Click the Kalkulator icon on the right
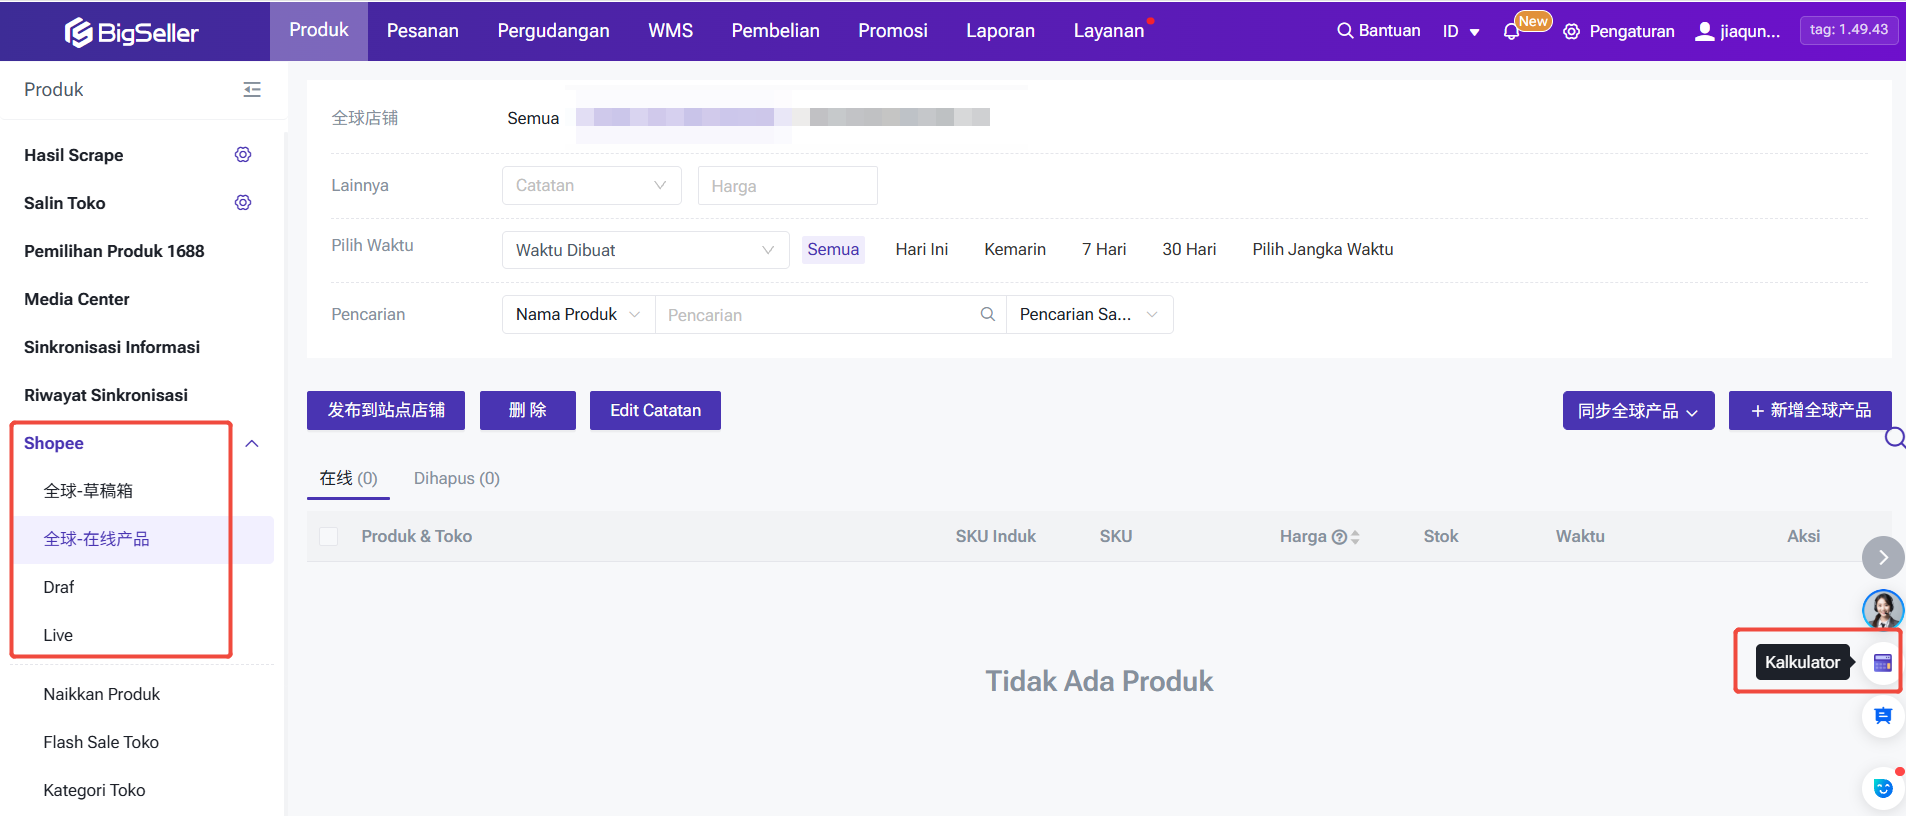Image resolution: width=1906 pixels, height=816 pixels. (1882, 662)
